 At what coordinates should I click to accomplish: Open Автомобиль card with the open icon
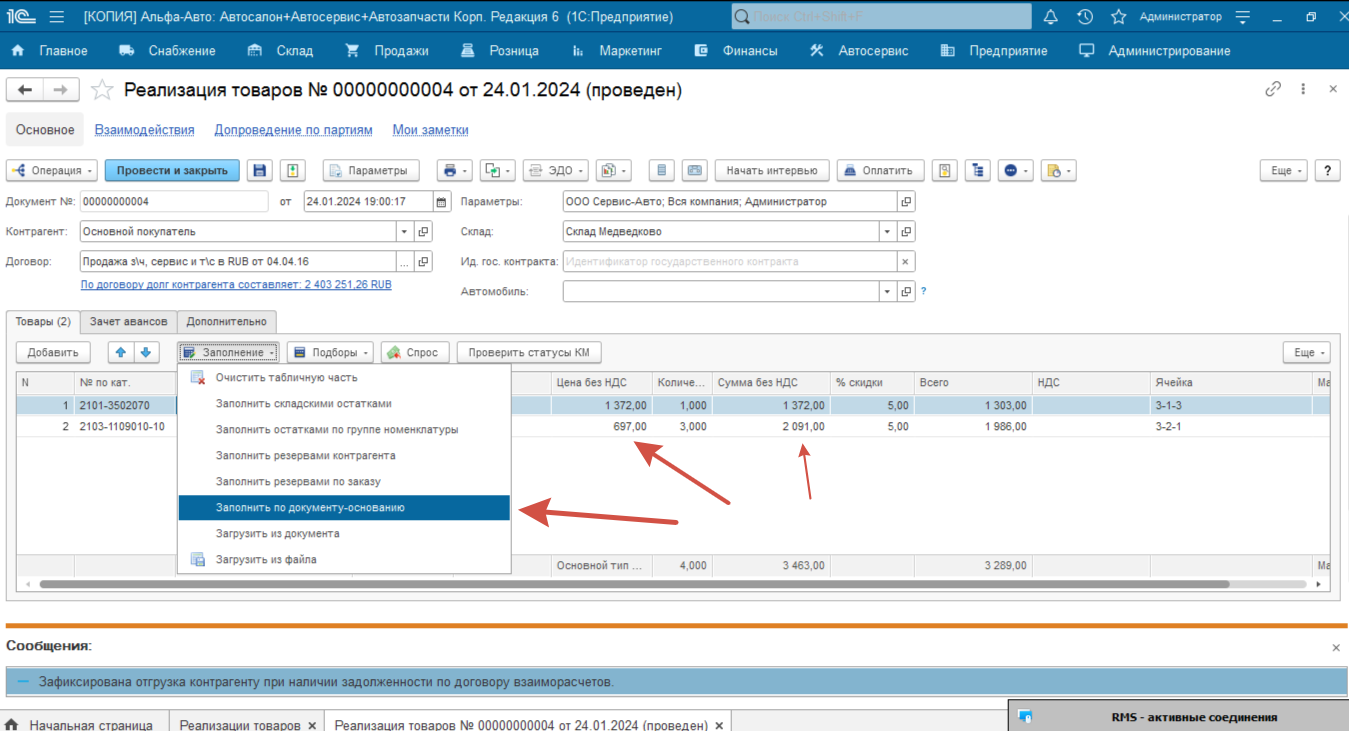pyautogui.click(x=906, y=292)
